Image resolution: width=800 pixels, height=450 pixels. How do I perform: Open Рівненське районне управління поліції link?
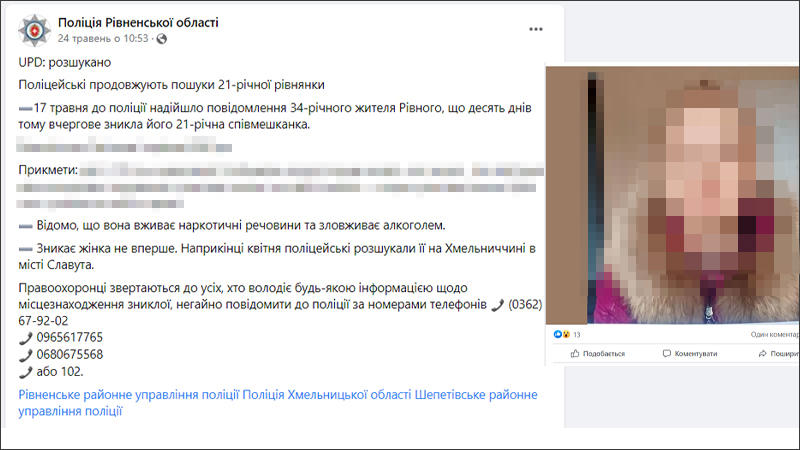pyautogui.click(x=129, y=394)
